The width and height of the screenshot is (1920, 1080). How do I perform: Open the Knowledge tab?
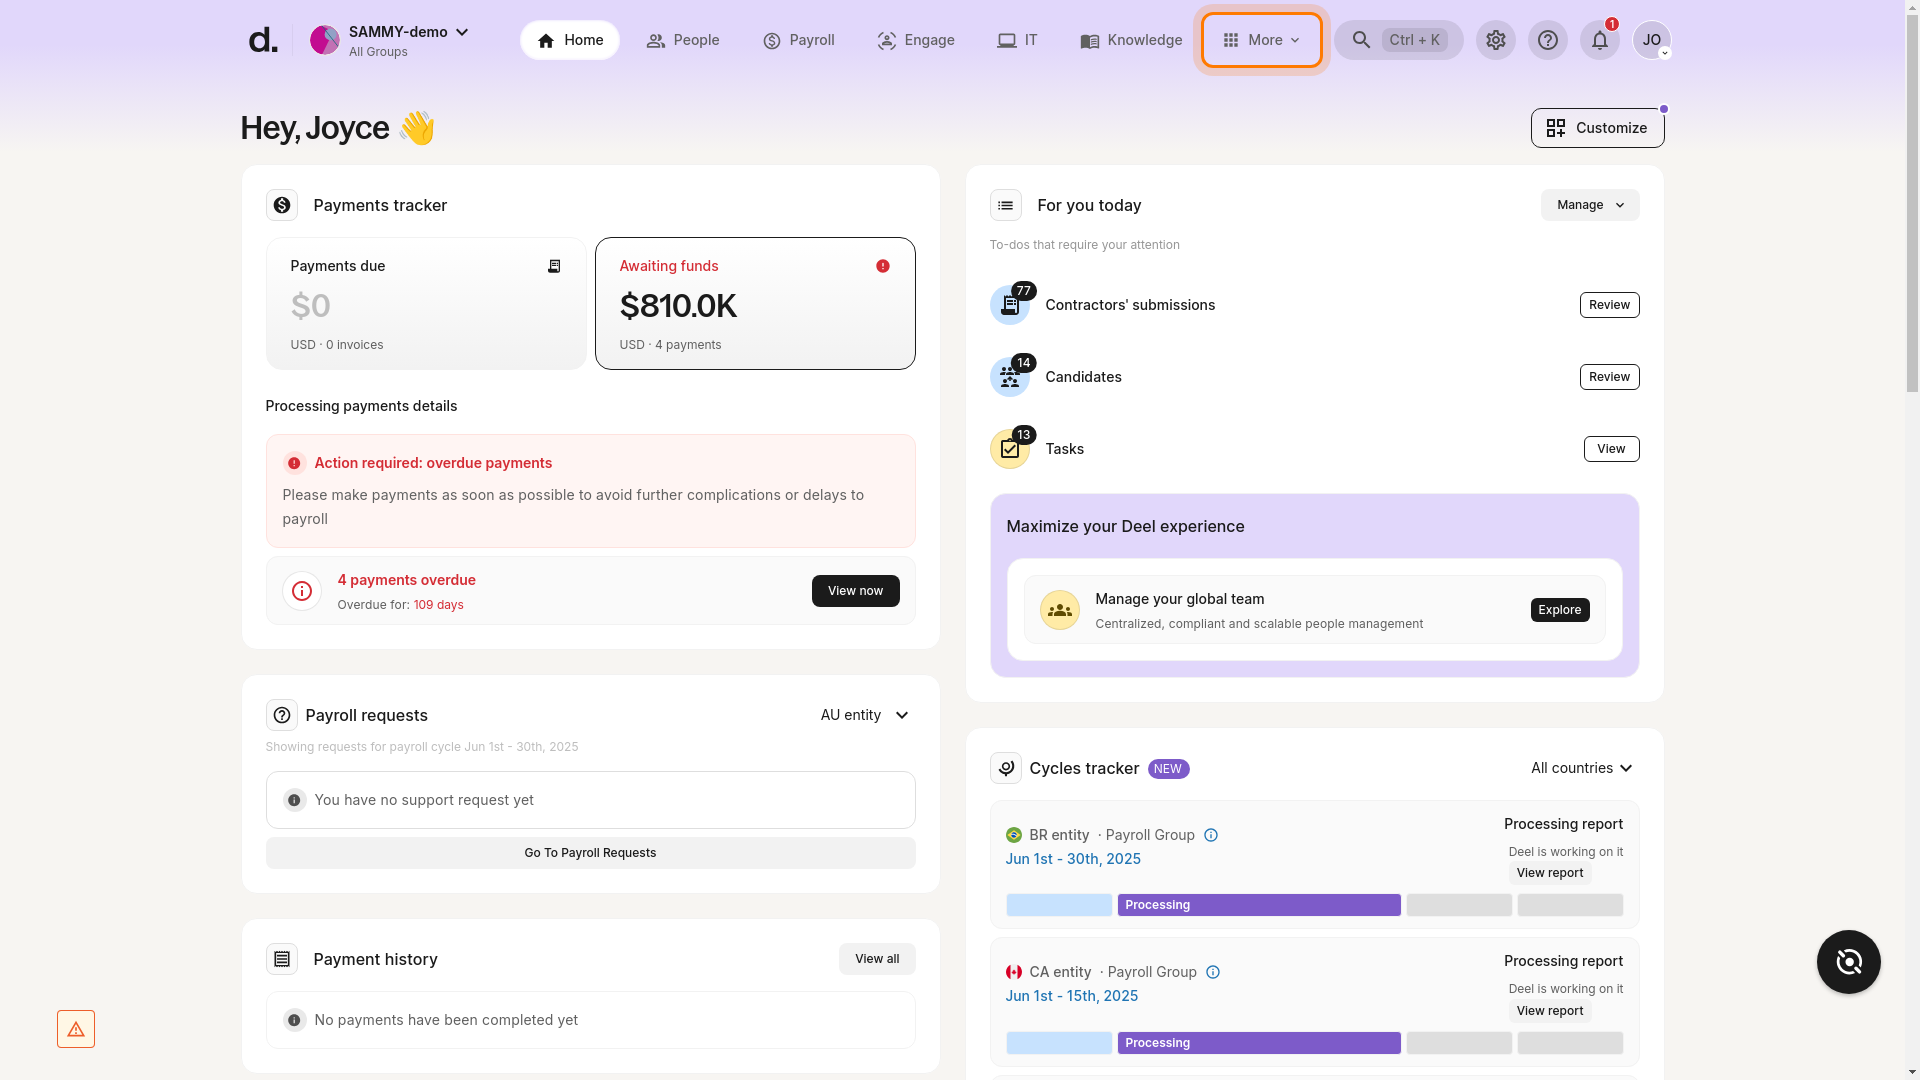click(x=1131, y=40)
